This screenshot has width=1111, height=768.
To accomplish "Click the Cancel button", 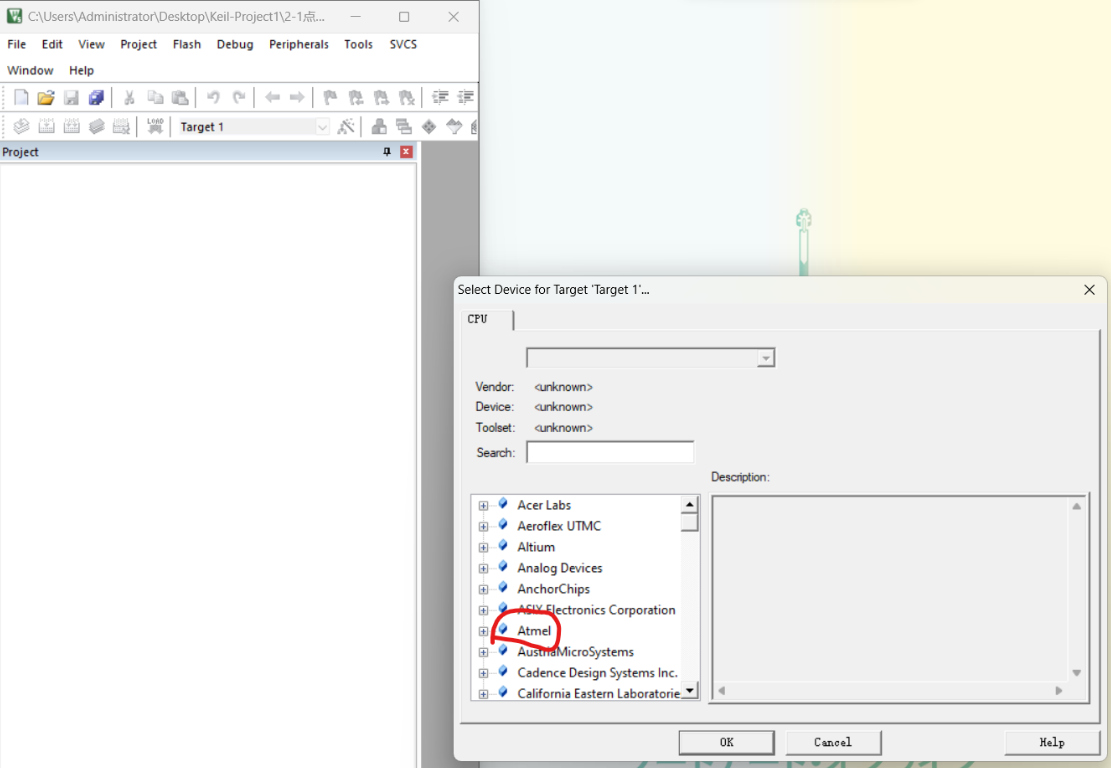I will coord(832,742).
